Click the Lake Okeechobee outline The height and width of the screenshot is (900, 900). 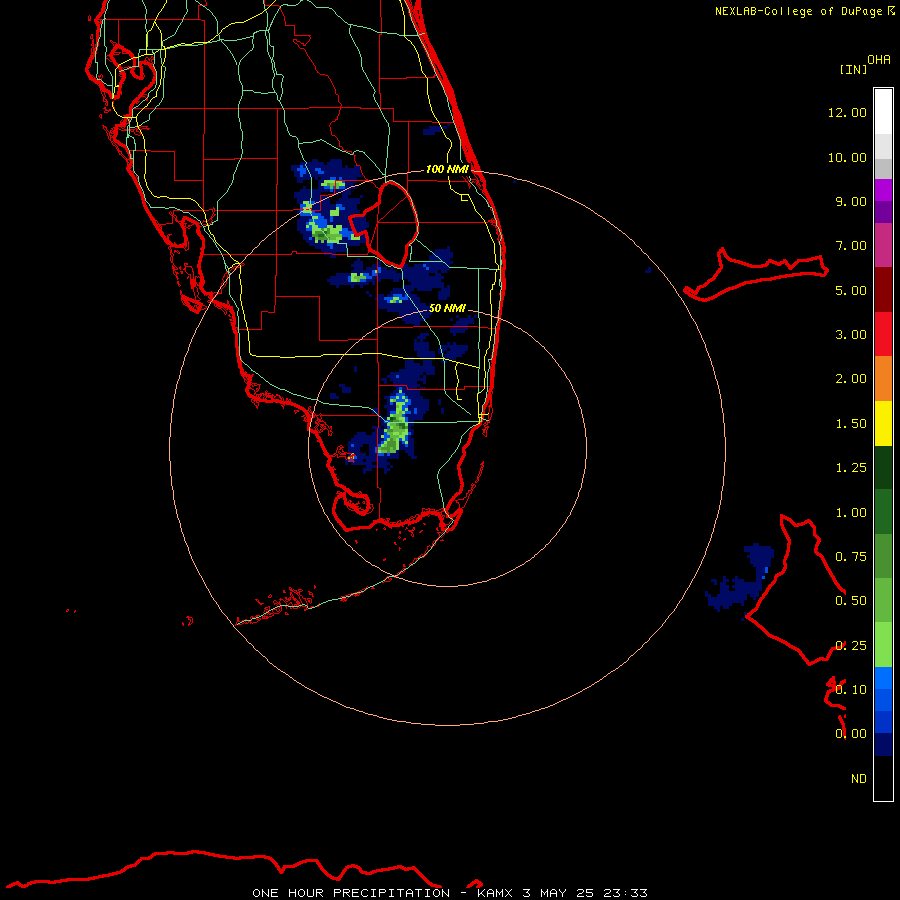[x=385, y=224]
